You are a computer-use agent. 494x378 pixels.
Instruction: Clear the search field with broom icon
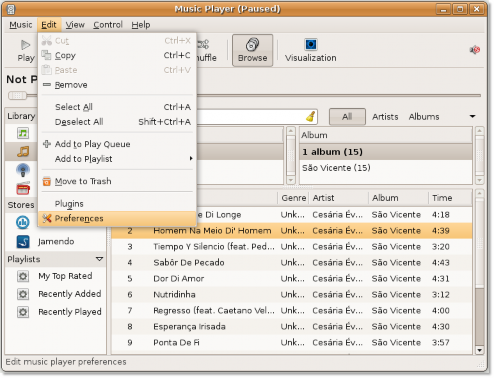(x=310, y=117)
